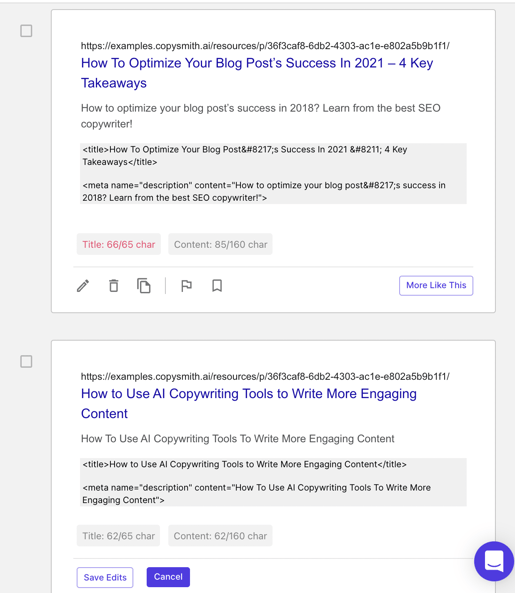
Task: Open the 'How to Use AI Copywriting Tools' title link
Action: click(x=249, y=404)
